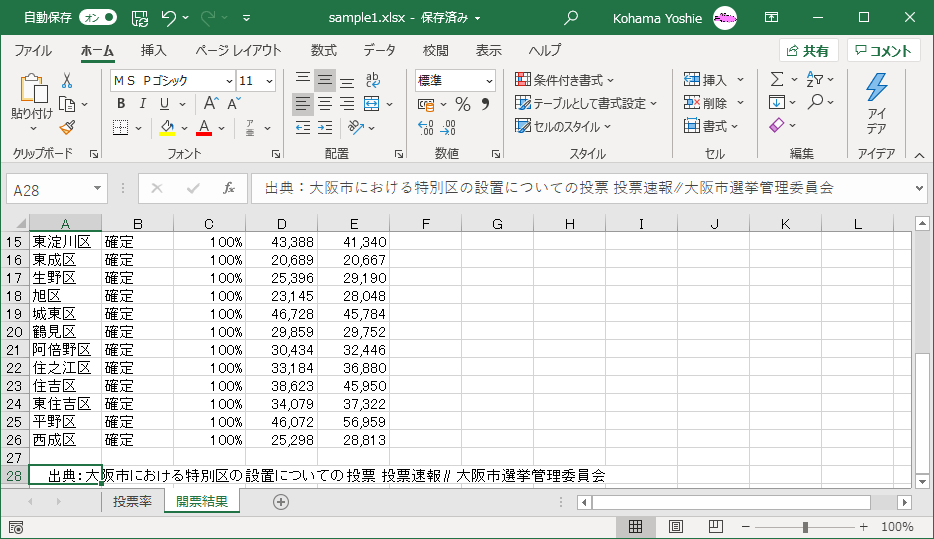Open font name dropdown MS Pゴシック
934x539 pixels.
click(x=229, y=80)
